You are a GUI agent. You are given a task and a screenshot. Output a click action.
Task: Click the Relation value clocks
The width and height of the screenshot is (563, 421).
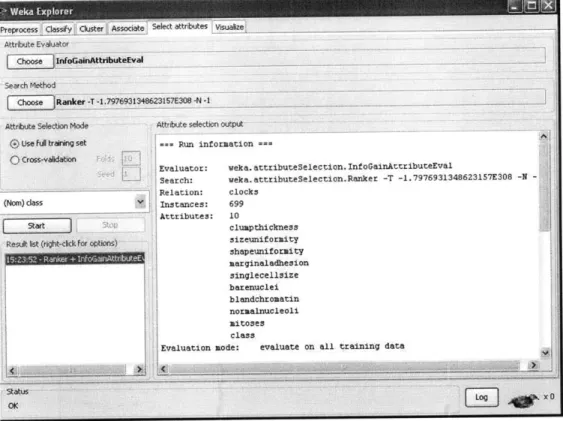pos(243,192)
